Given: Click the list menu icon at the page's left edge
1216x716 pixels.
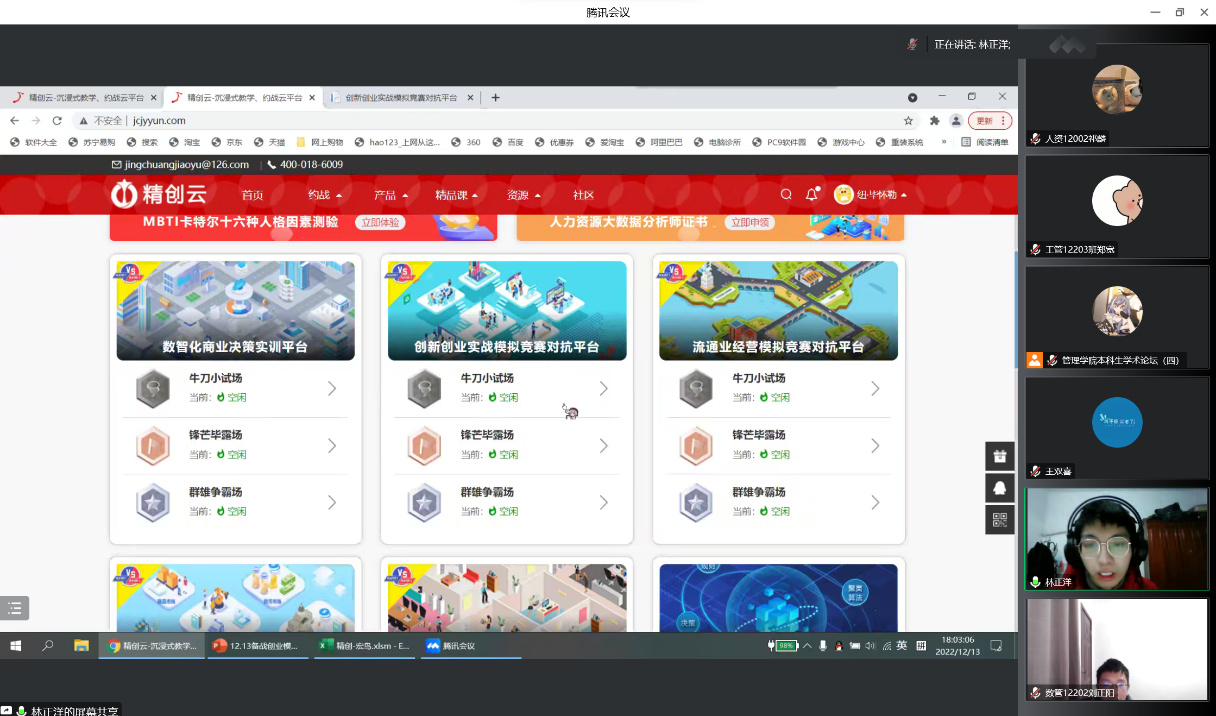Looking at the screenshot, I should [x=14, y=608].
